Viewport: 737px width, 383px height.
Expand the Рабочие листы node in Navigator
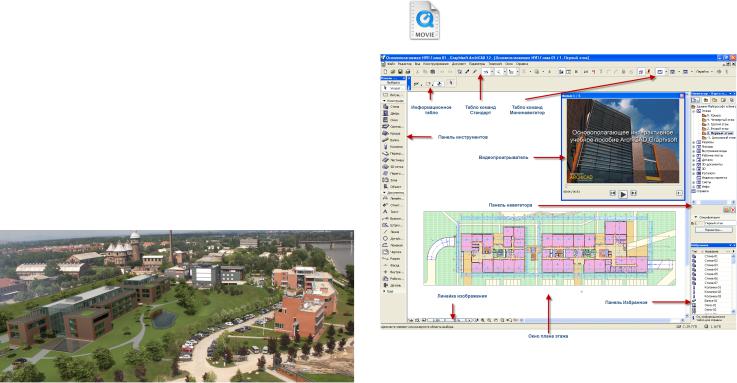(693, 156)
